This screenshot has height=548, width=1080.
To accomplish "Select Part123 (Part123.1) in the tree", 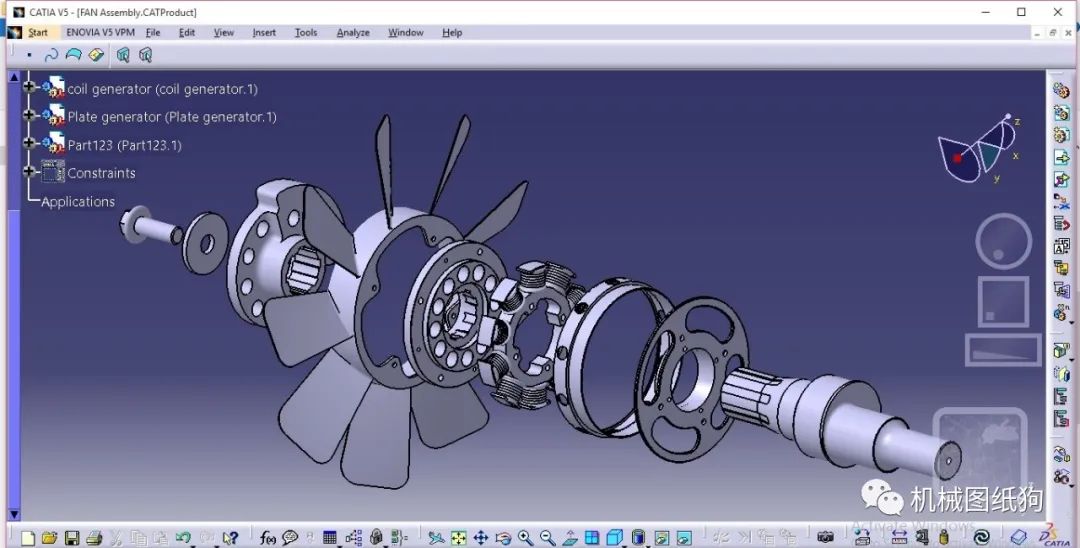I will click(x=125, y=145).
